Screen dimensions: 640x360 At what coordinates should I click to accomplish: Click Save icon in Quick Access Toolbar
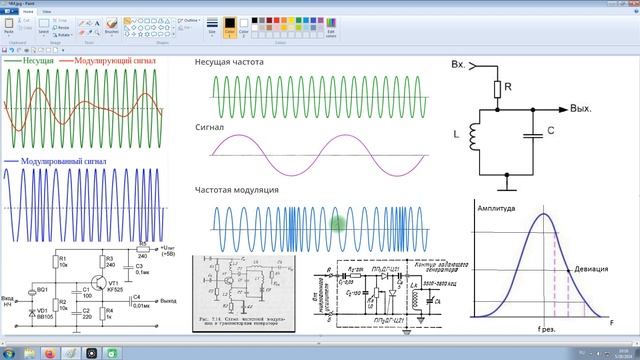(4, 50)
